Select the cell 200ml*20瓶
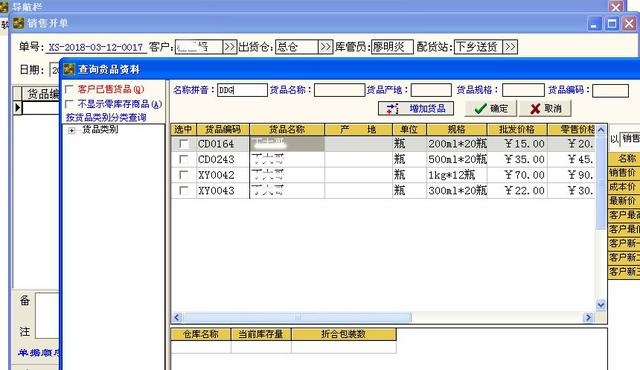640x370 pixels. tap(457, 144)
